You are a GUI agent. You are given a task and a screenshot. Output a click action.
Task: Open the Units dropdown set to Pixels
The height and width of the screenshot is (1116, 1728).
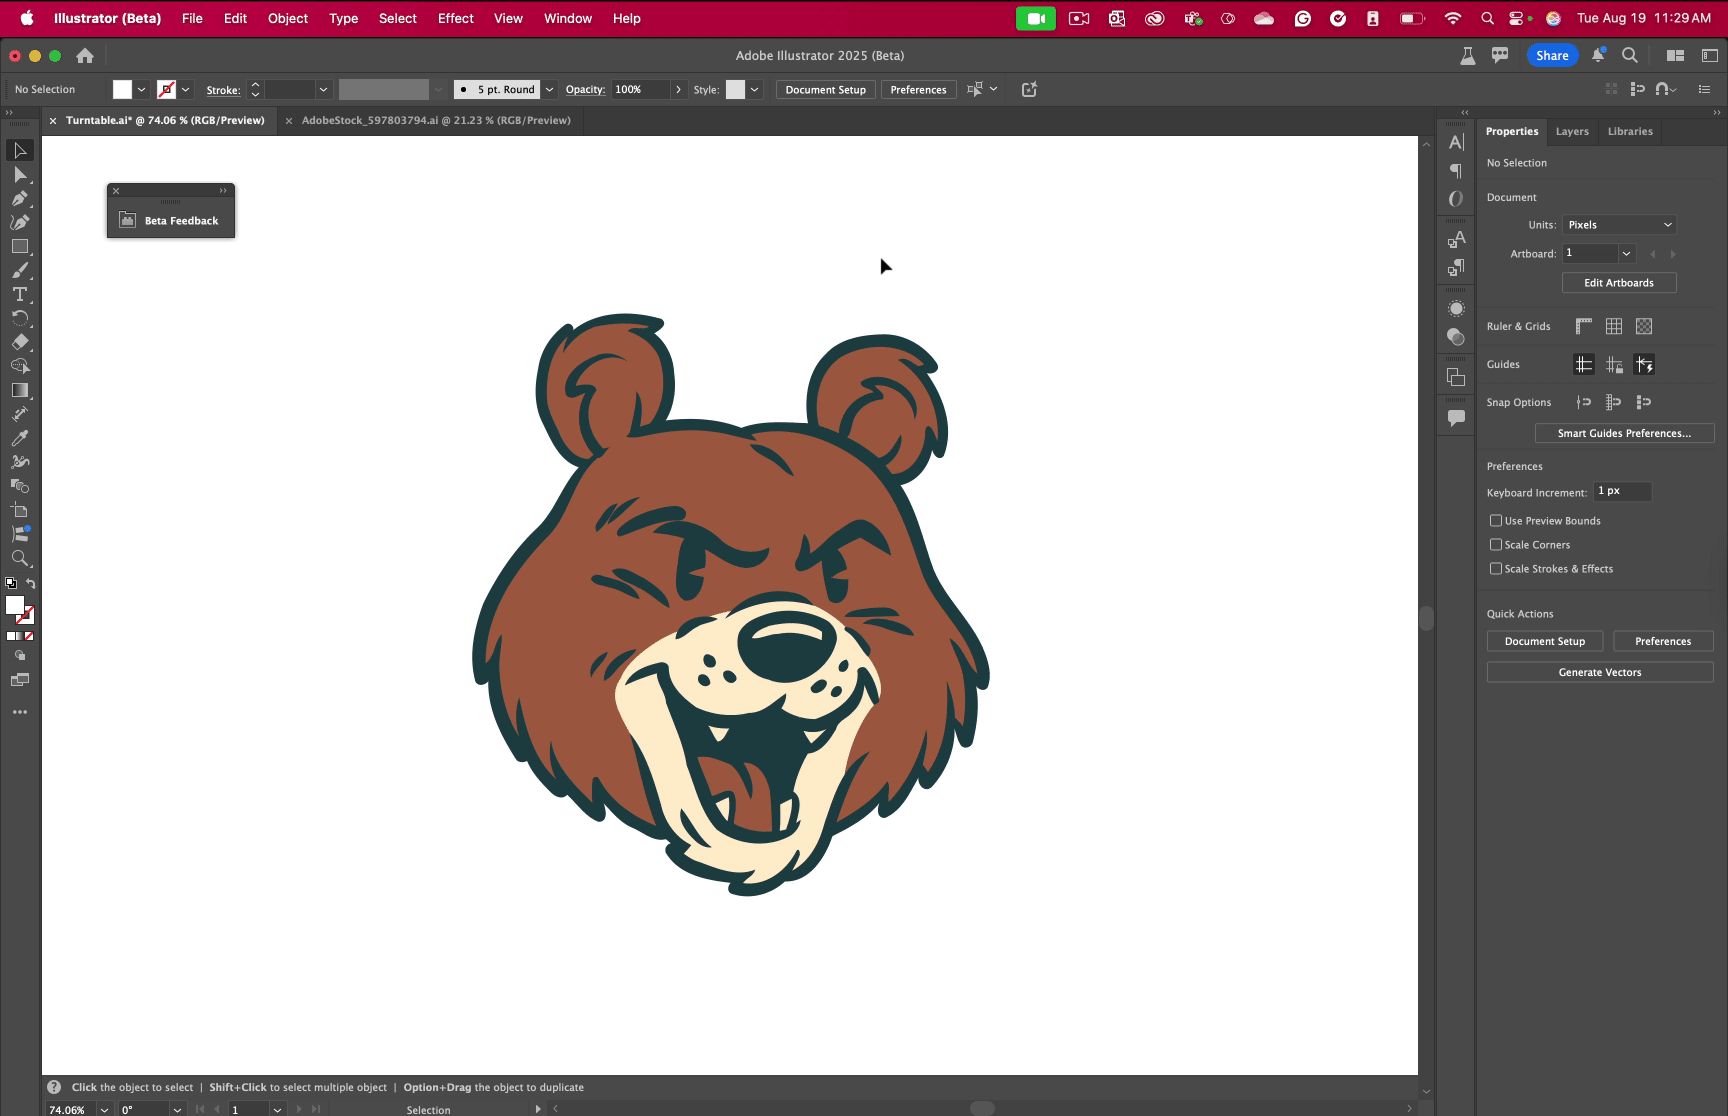1619,224
